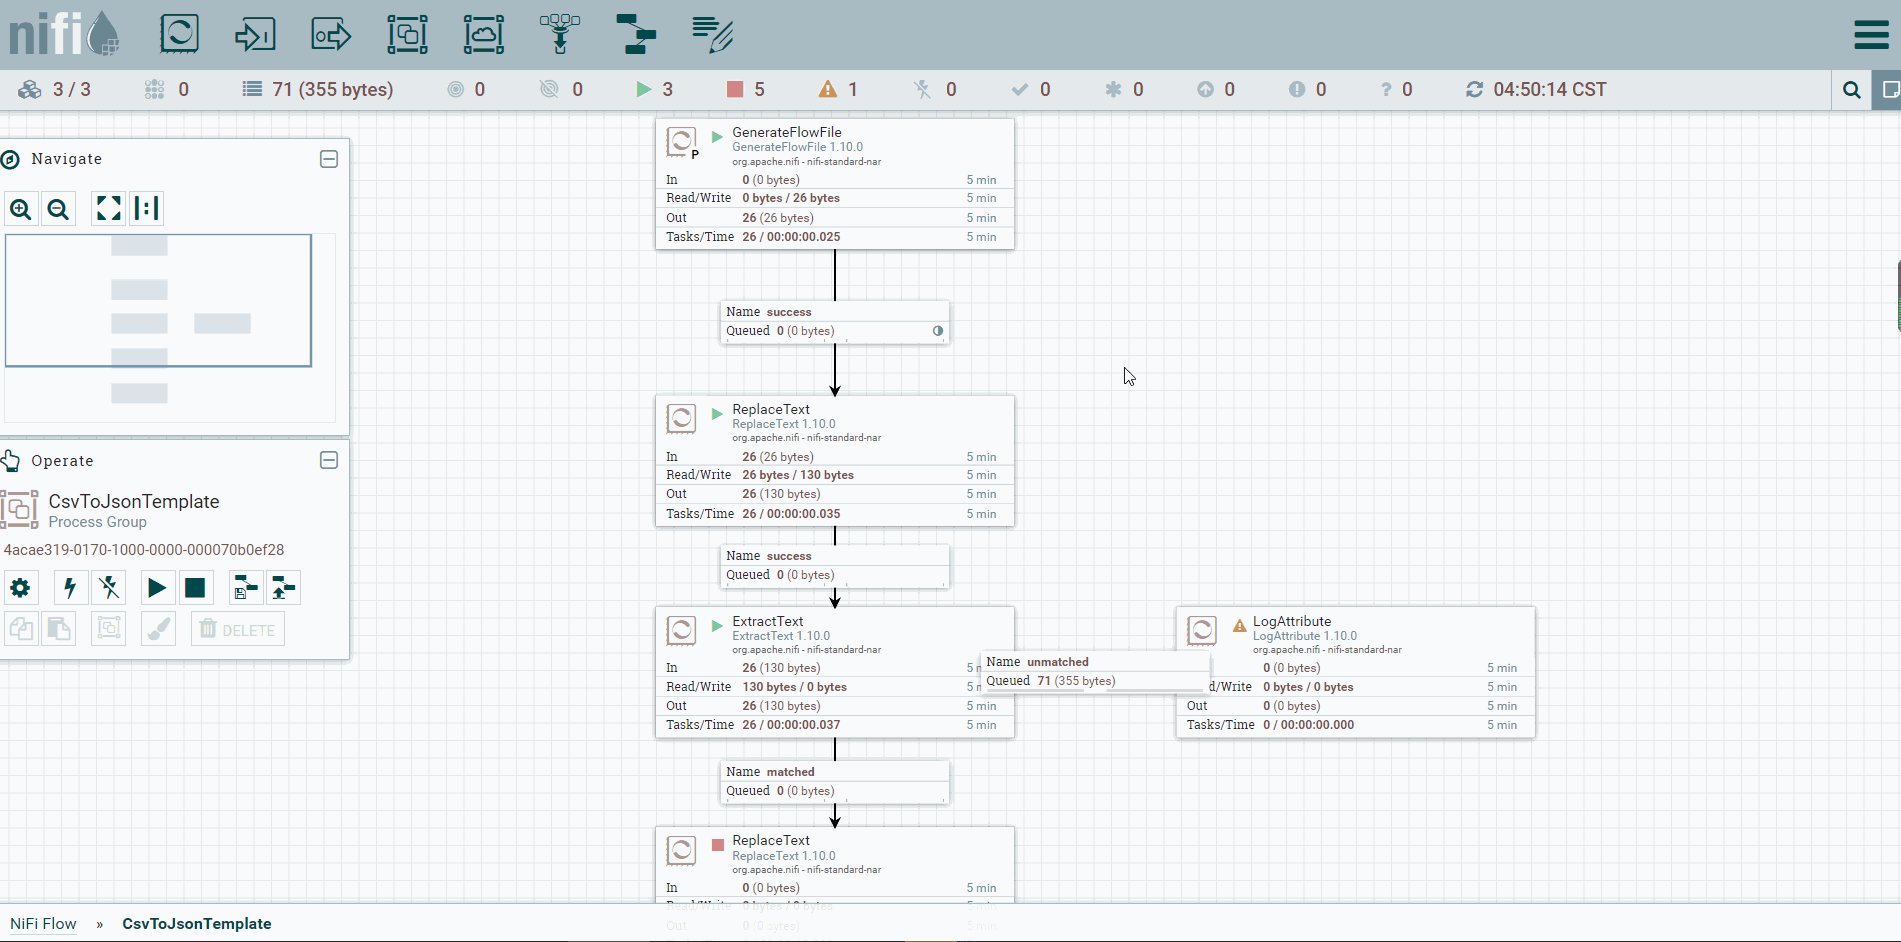The width and height of the screenshot is (1901, 942).
Task: Select the Label toolbar icon
Action: [x=712, y=34]
